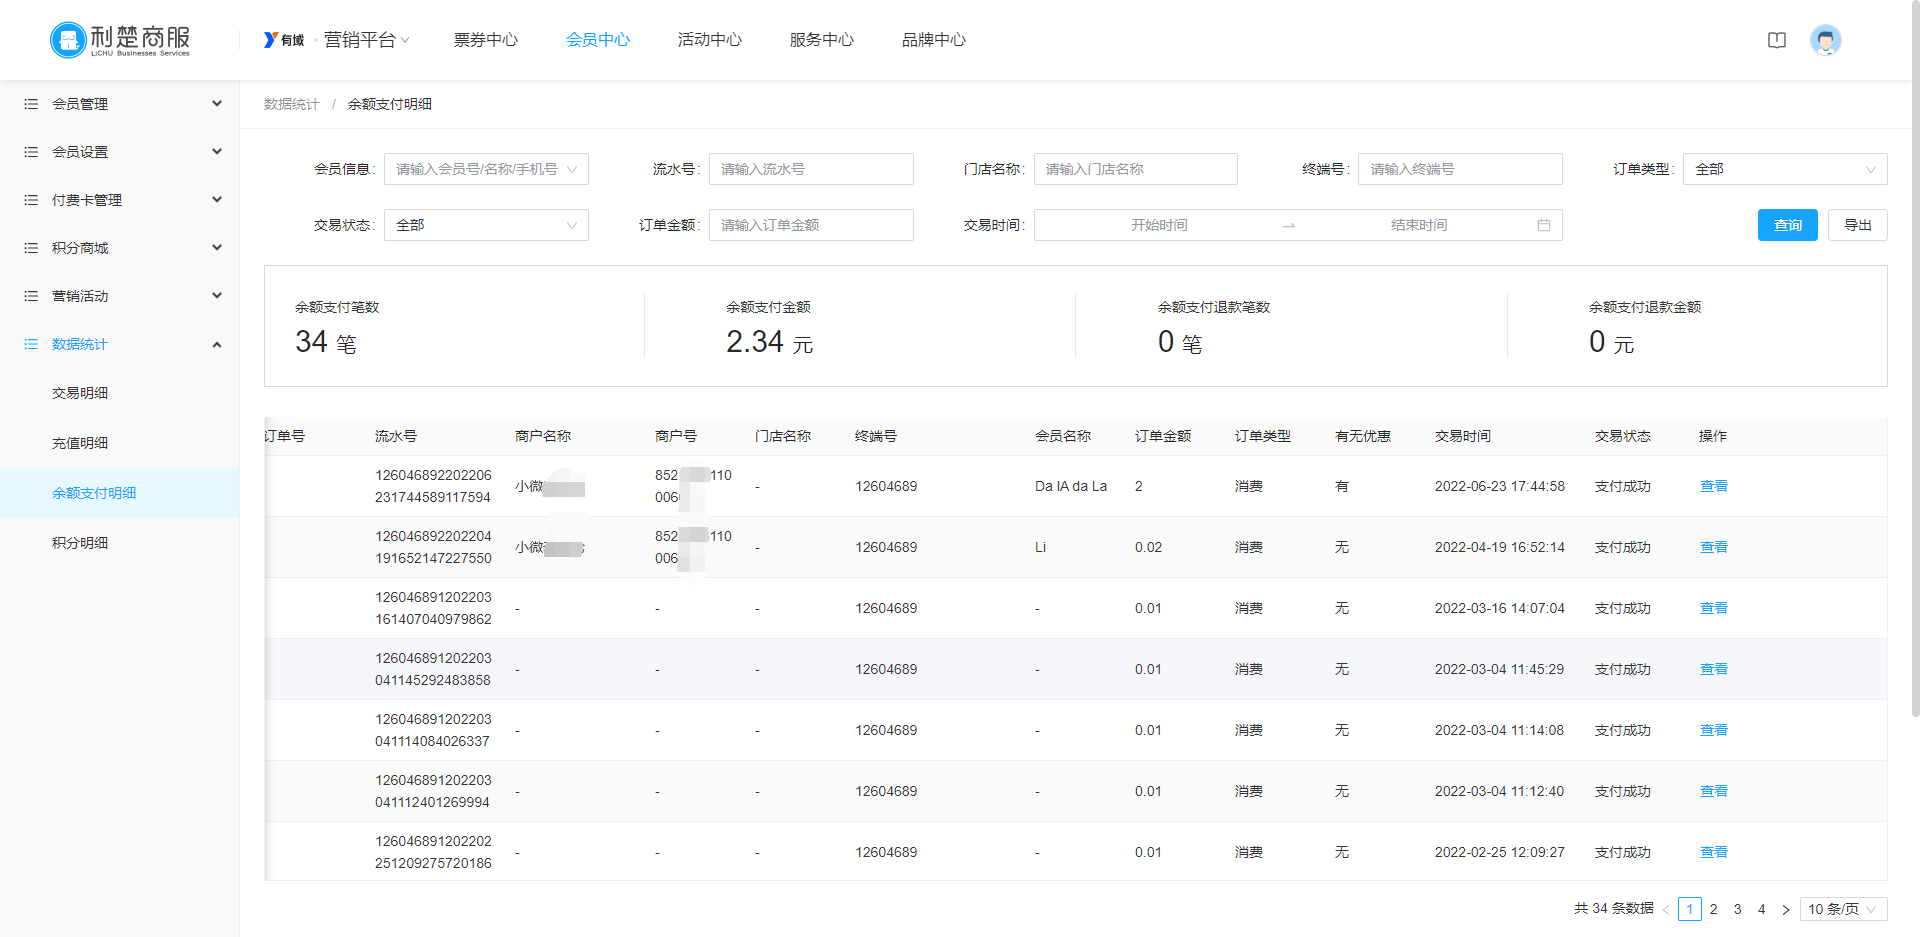Viewport: 1920px width, 937px height.
Task: Open the 会员信息 search dropdown
Action: click(x=486, y=169)
